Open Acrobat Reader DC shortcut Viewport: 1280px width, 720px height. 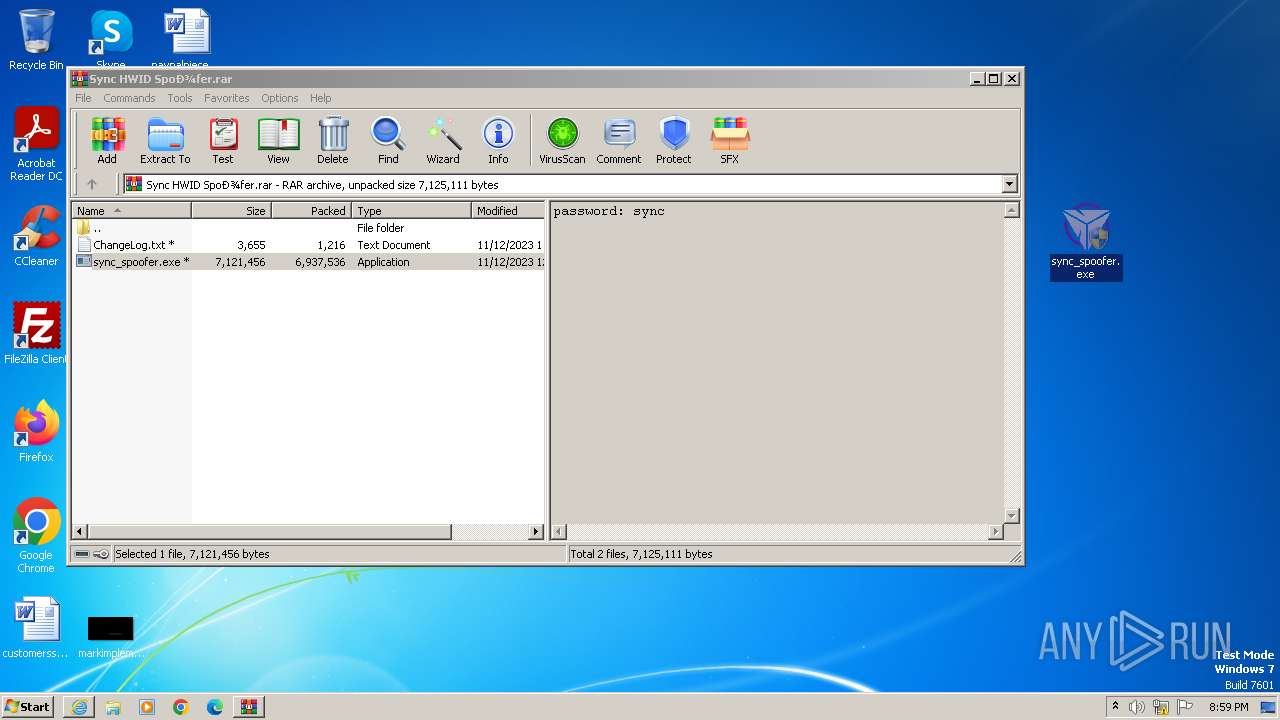click(x=36, y=145)
